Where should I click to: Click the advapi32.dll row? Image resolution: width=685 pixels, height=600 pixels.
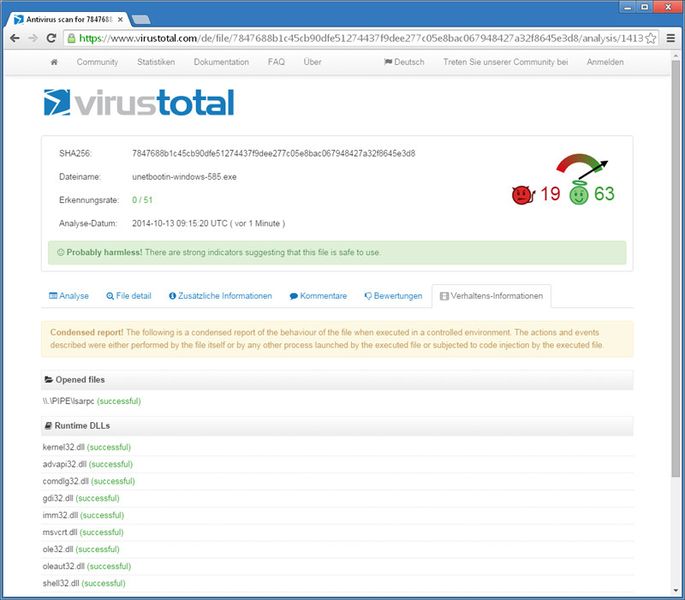coord(337,464)
